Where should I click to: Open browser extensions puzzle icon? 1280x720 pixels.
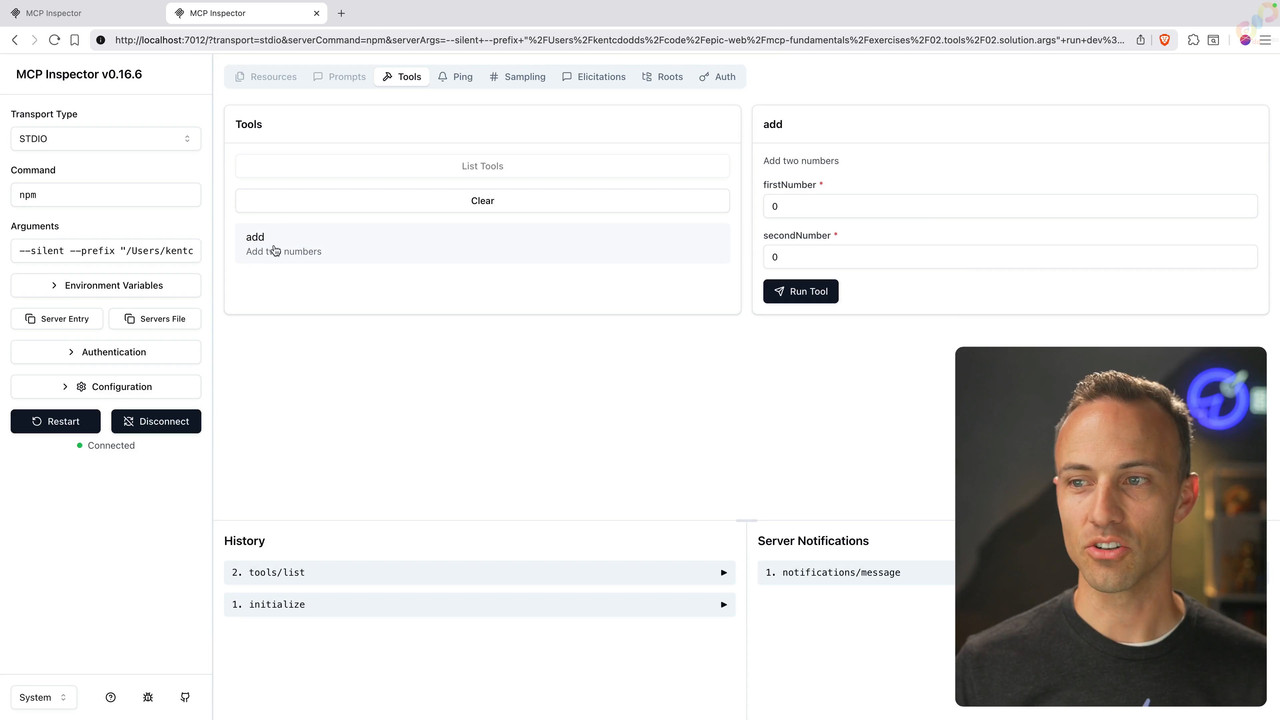click(x=1193, y=40)
